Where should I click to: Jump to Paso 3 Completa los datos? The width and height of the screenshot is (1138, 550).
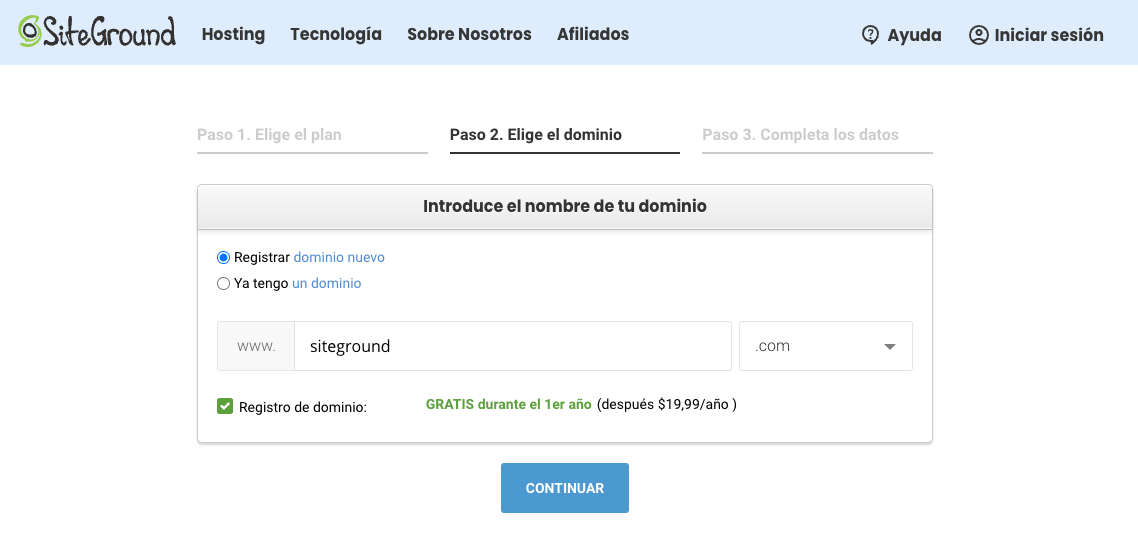(x=800, y=135)
